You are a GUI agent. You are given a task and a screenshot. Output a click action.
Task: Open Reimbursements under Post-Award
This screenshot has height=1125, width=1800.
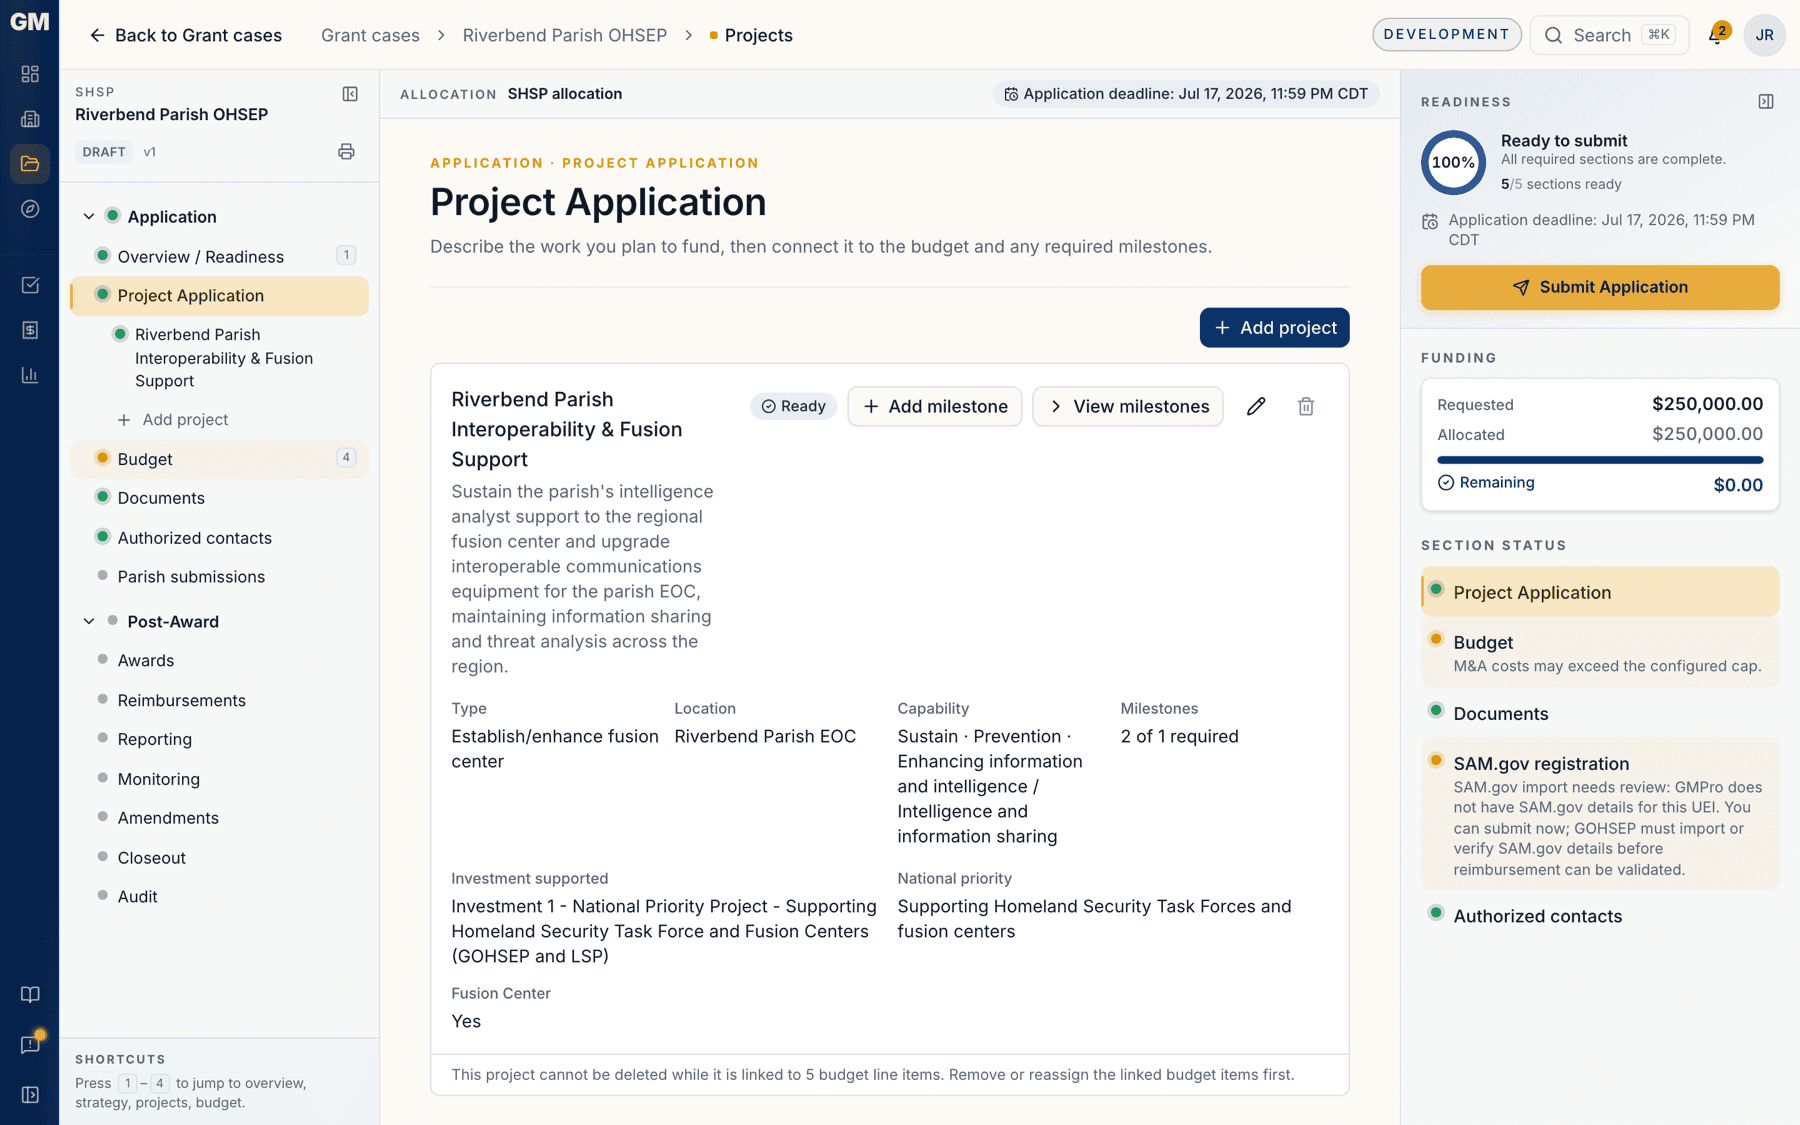219,701
